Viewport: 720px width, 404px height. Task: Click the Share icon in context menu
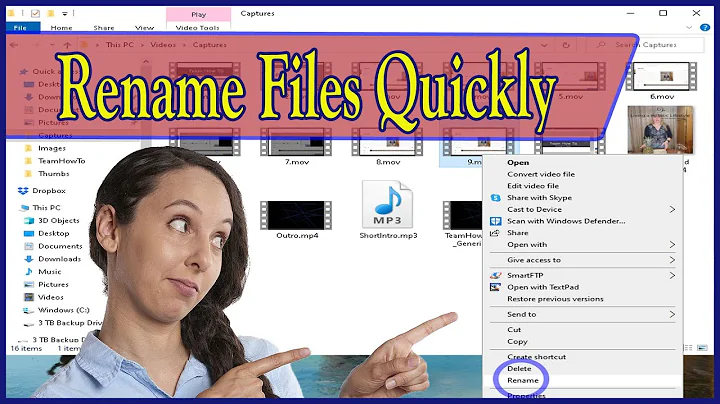tap(495, 233)
